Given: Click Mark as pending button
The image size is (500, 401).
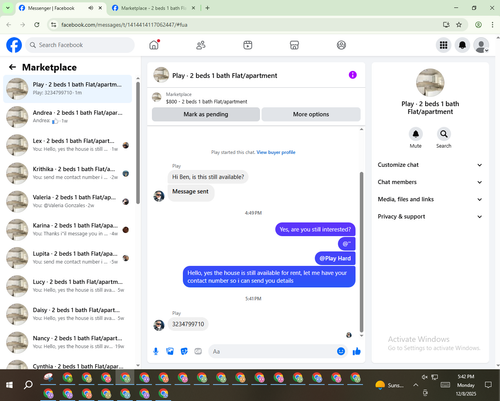Looking at the screenshot, I should point(206,114).
